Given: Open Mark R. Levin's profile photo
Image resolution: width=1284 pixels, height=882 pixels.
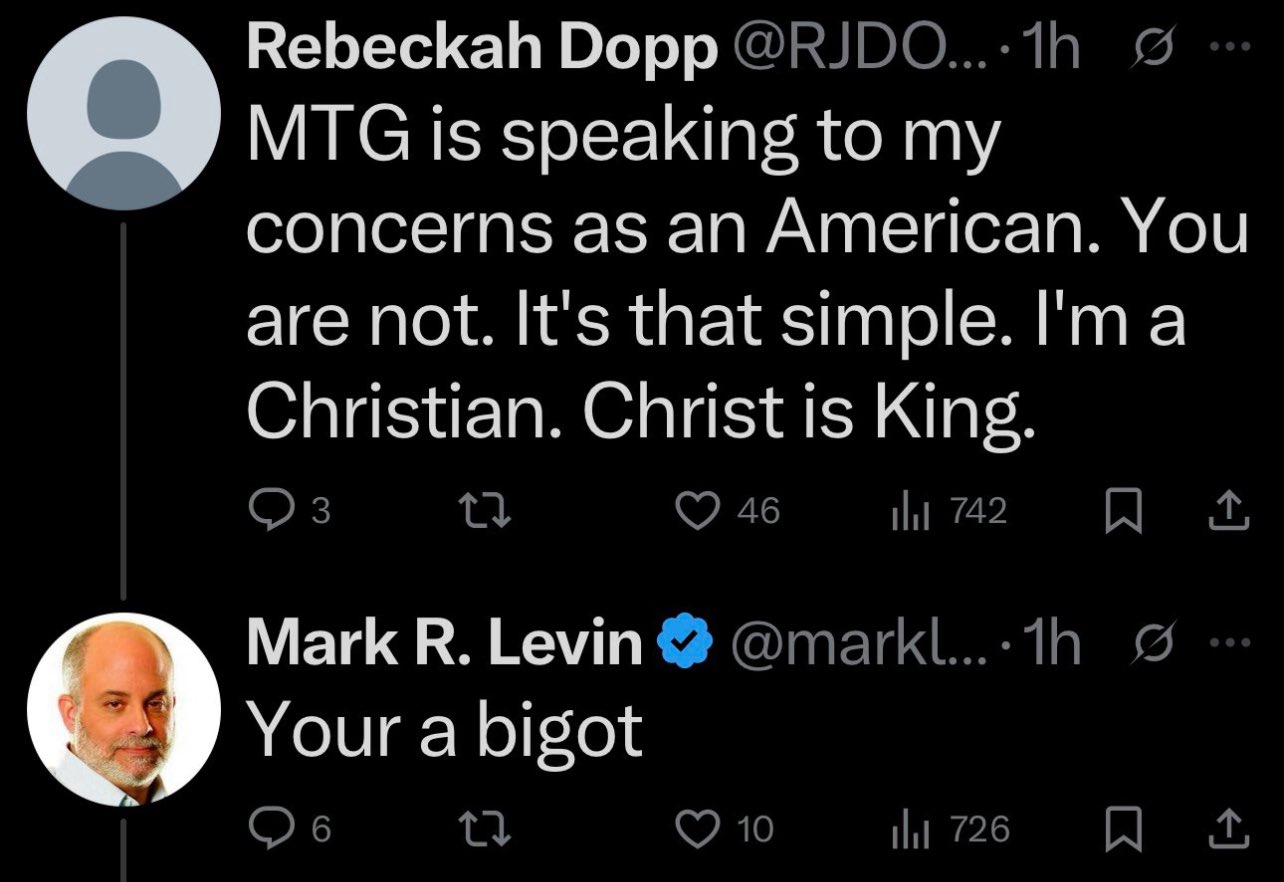Looking at the screenshot, I should pyautogui.click(x=123, y=709).
